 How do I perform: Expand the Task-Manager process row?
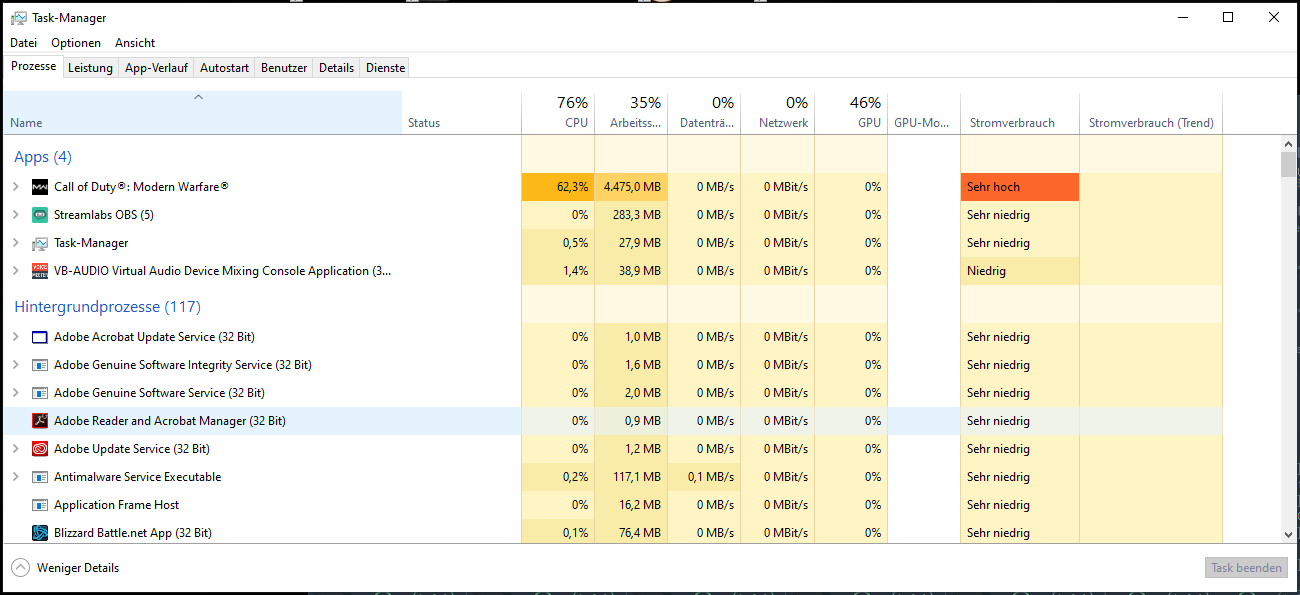(x=15, y=243)
